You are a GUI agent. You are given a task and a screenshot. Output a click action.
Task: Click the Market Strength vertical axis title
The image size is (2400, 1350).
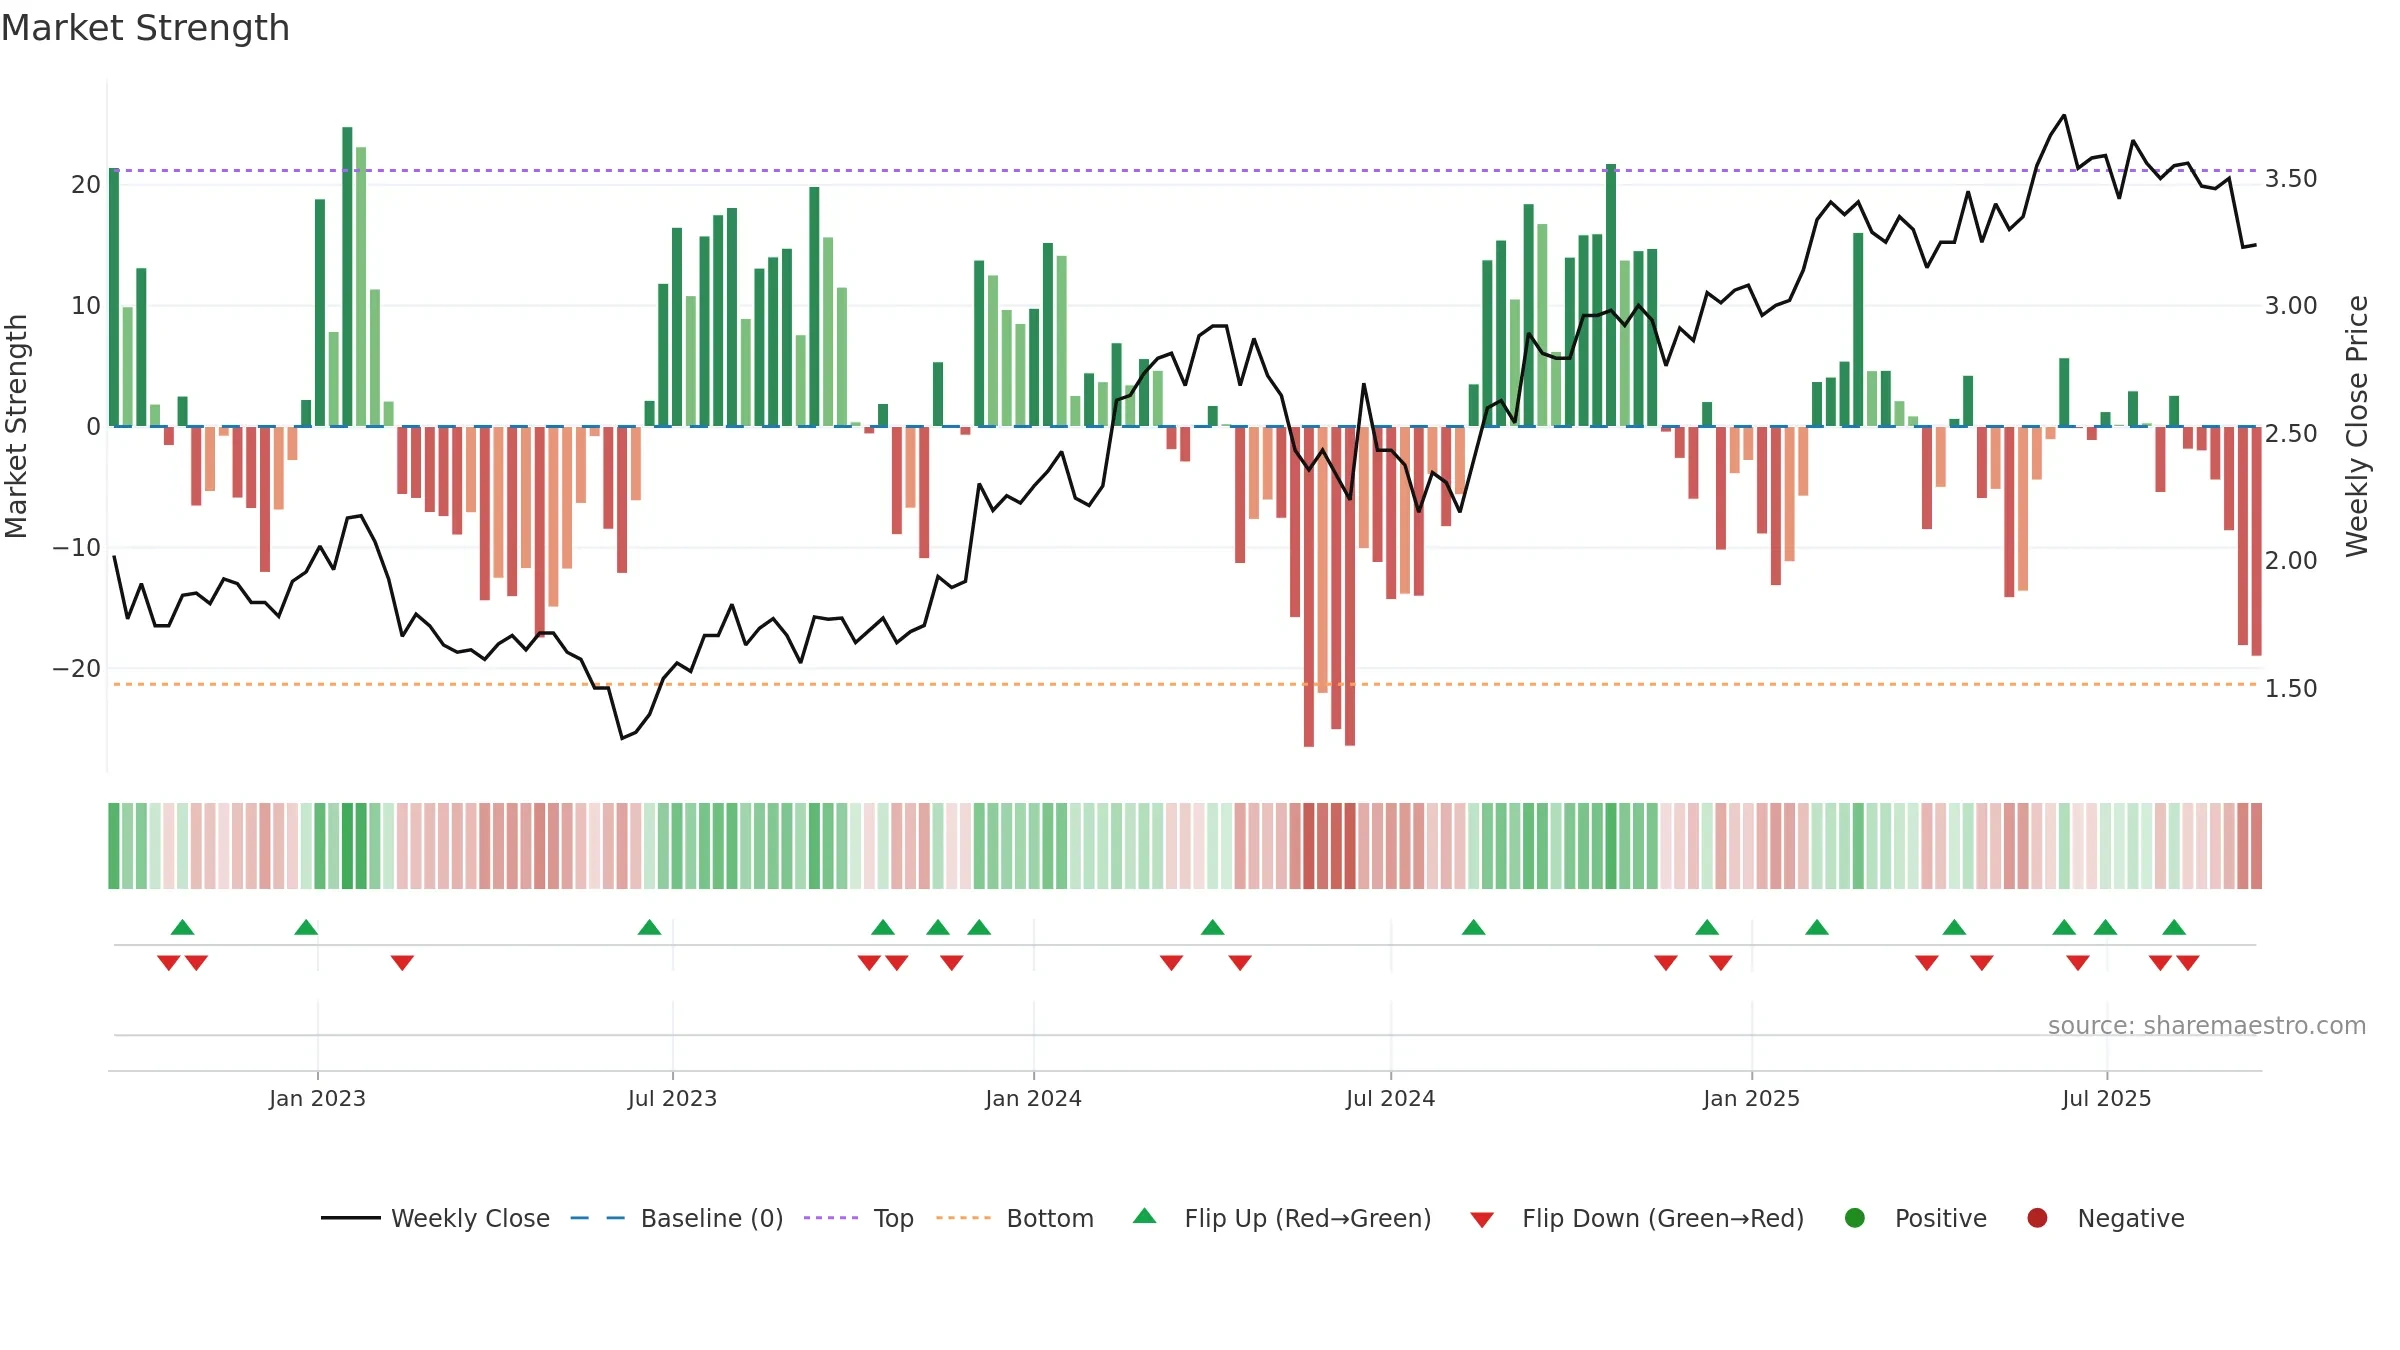pyautogui.click(x=16, y=426)
